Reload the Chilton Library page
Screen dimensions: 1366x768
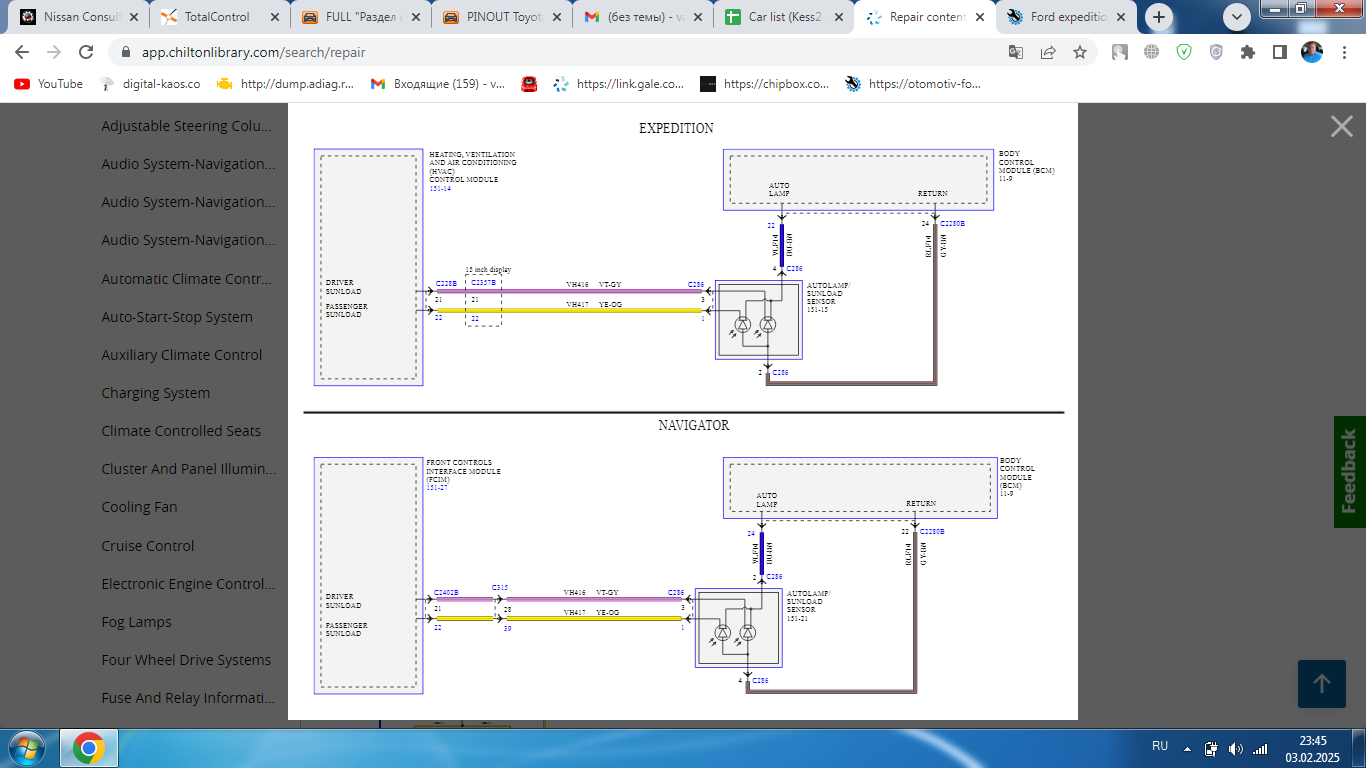coord(86,52)
